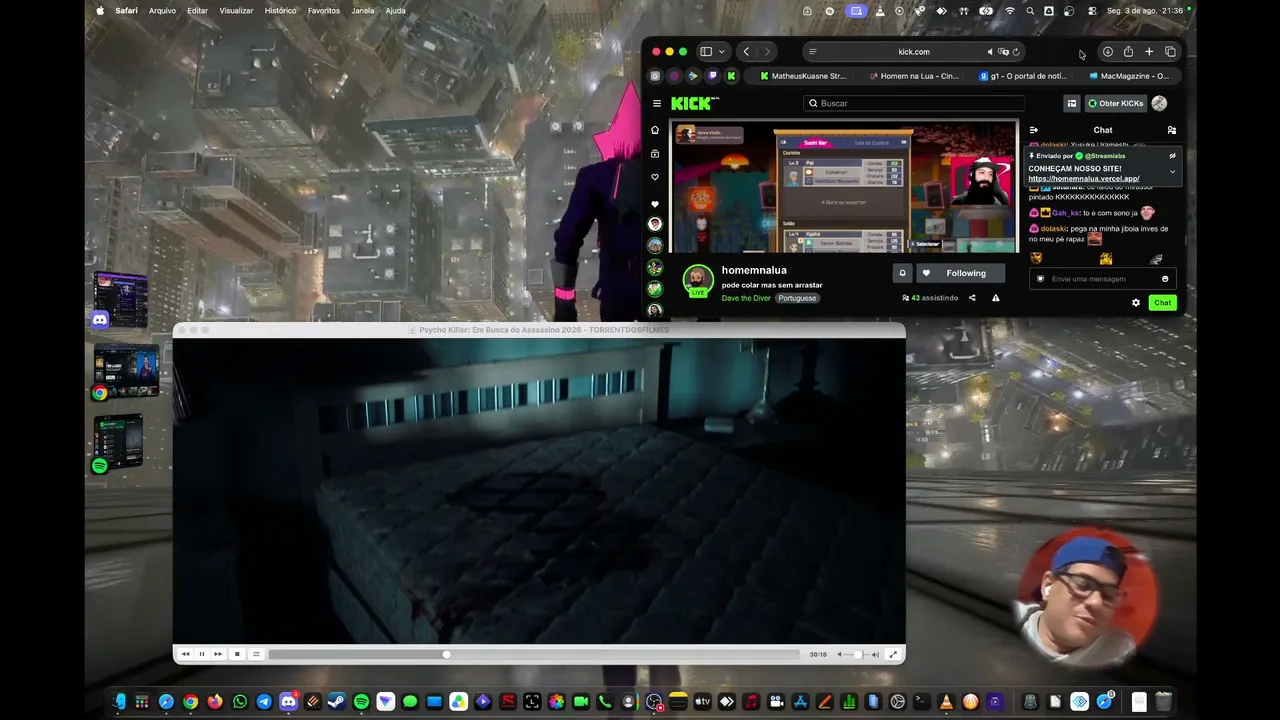The image size is (1280, 720).
Task: Open Safari downloads
Action: click(x=1108, y=52)
